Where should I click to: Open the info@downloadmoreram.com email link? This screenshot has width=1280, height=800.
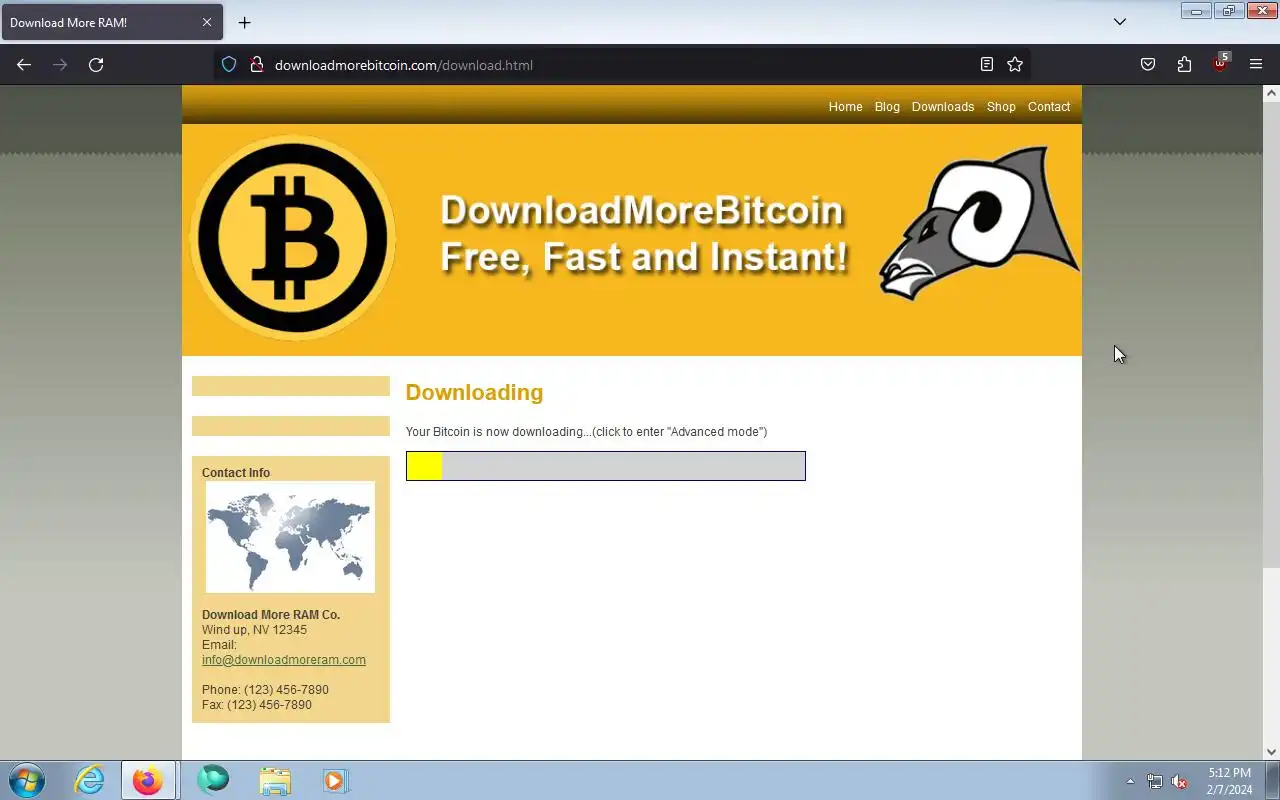[284, 660]
